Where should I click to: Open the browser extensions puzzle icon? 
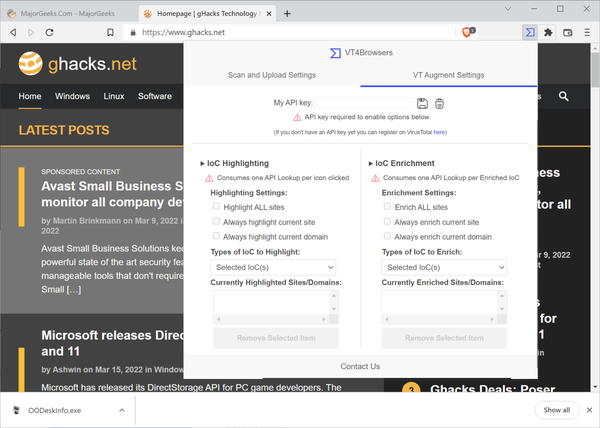pos(548,33)
